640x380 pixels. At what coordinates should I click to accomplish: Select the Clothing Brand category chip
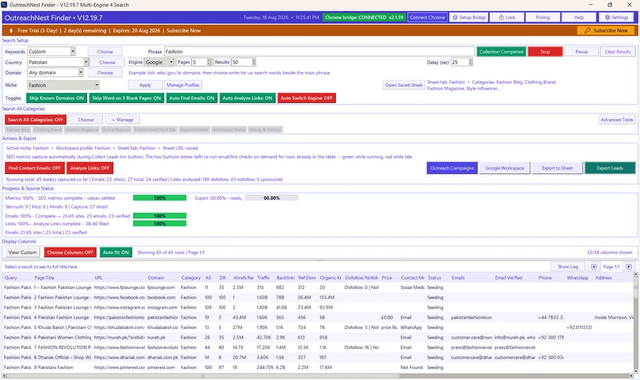[x=47, y=129]
